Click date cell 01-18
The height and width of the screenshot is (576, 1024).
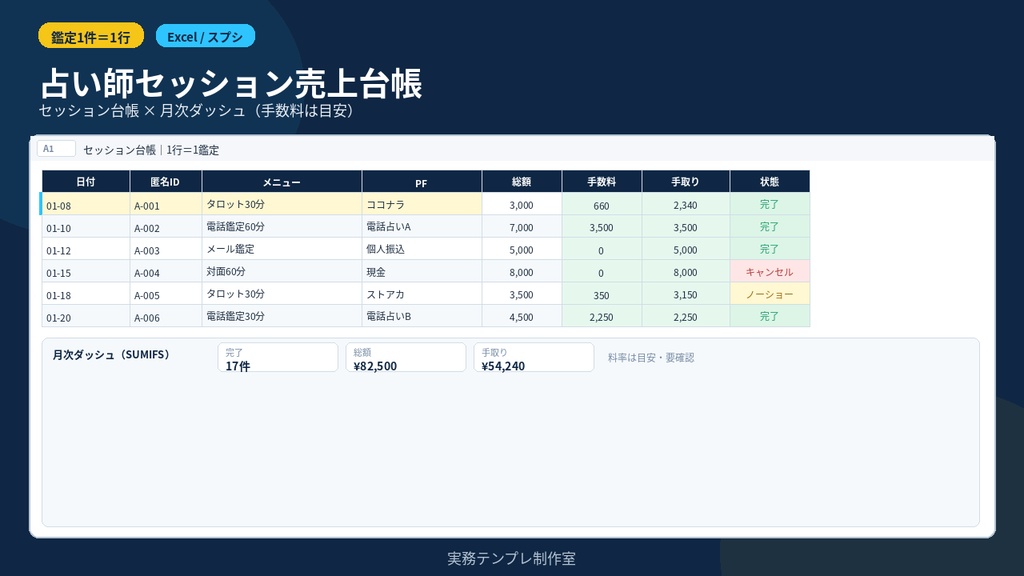[86, 295]
